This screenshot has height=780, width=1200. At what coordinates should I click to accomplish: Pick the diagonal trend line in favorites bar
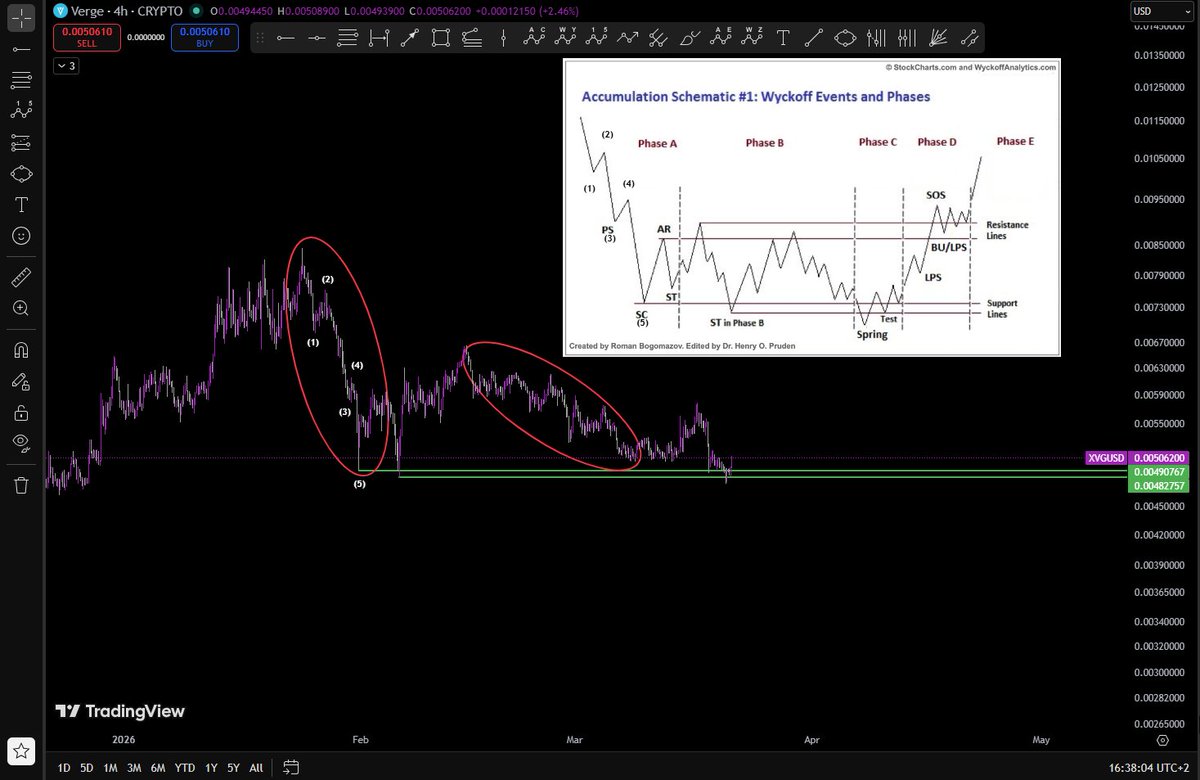click(814, 38)
